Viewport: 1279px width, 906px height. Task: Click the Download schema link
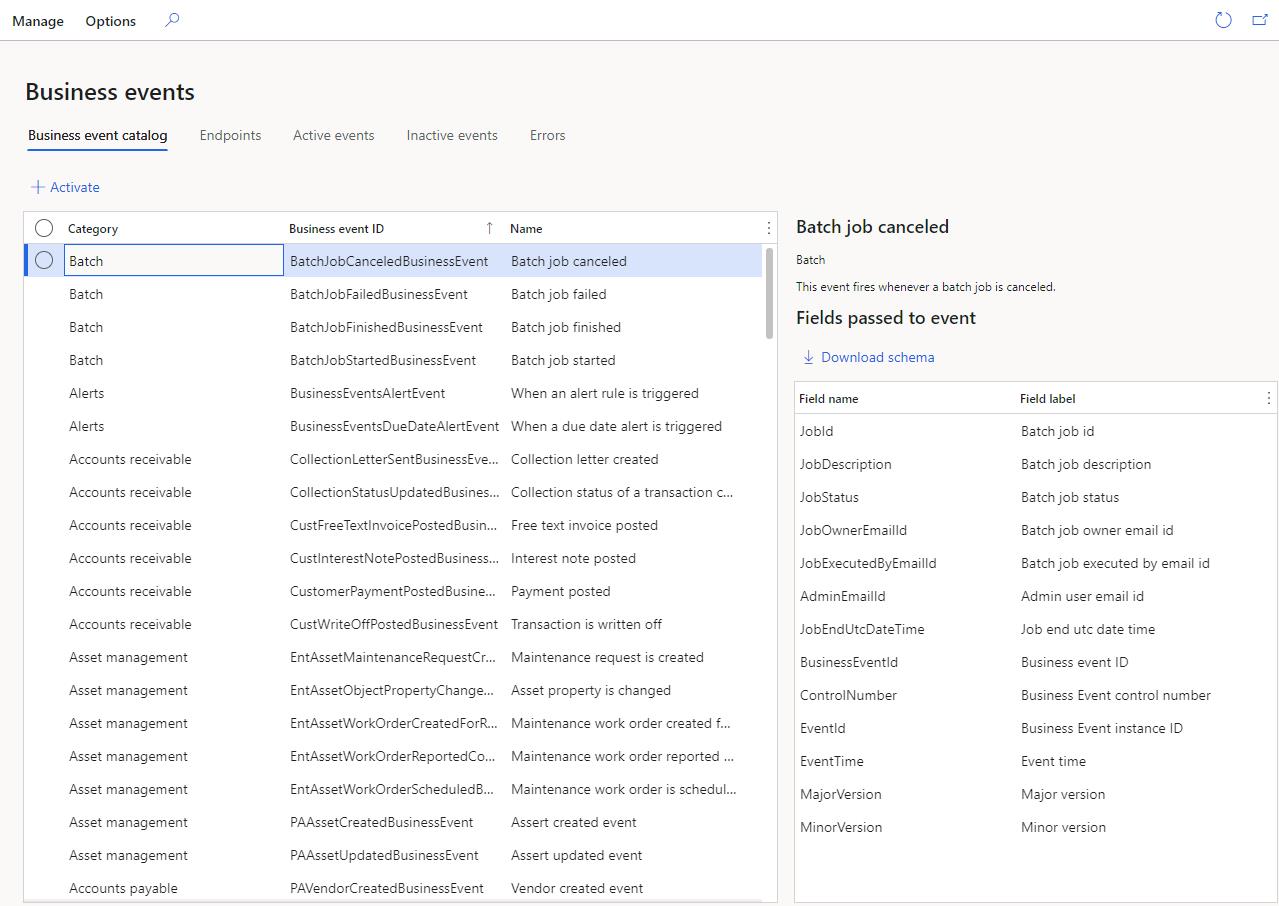877,357
